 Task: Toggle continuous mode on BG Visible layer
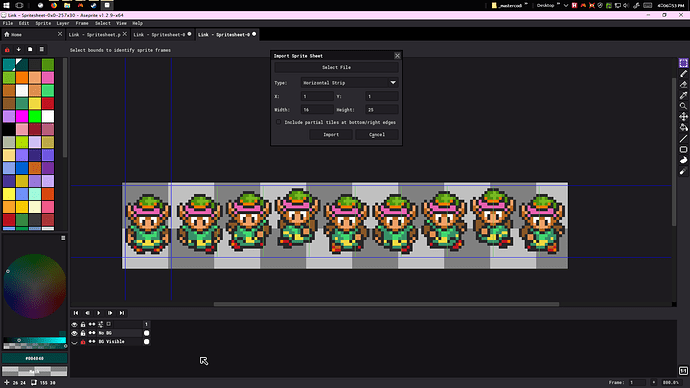click(x=92, y=342)
